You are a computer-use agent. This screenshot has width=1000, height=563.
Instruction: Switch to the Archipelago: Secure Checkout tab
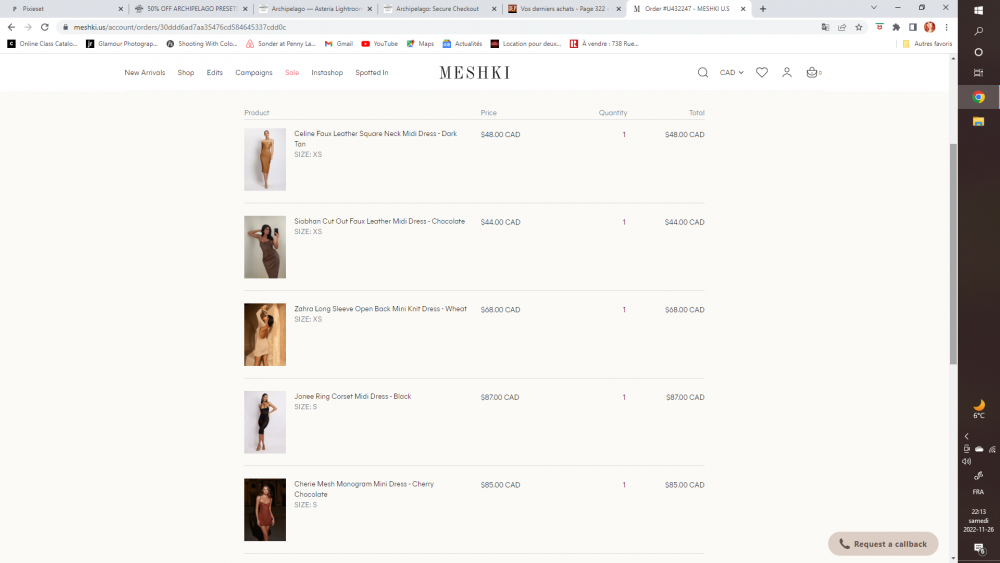coord(437,8)
